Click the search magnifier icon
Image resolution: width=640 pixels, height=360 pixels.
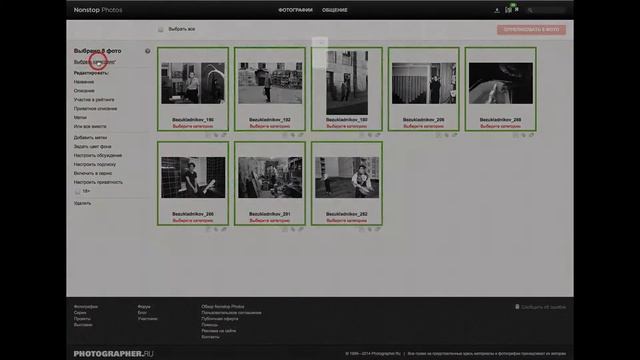530,10
